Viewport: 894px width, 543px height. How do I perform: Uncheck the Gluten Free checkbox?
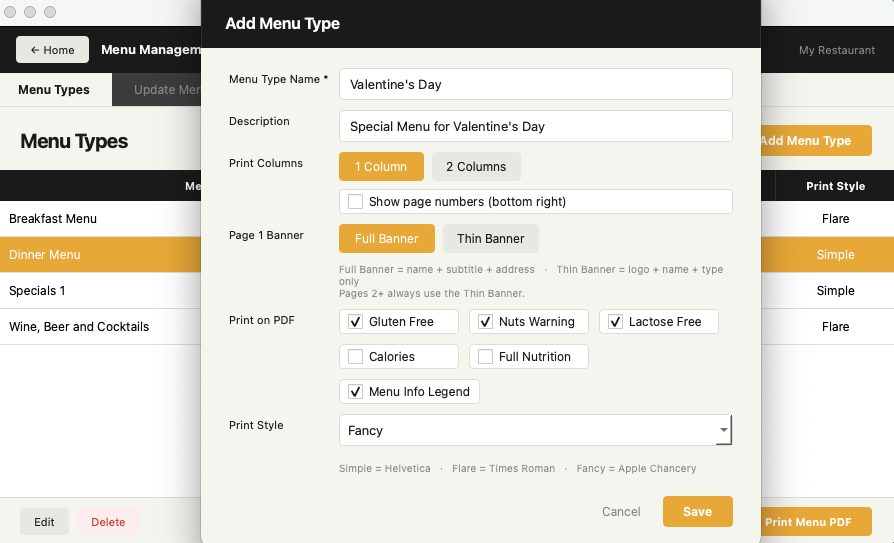pos(355,322)
